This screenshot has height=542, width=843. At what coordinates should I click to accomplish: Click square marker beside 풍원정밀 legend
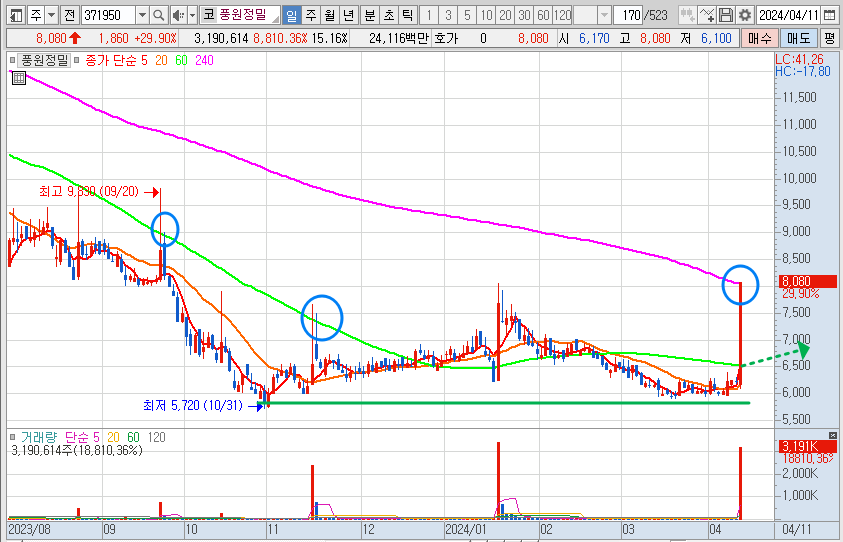(12, 60)
